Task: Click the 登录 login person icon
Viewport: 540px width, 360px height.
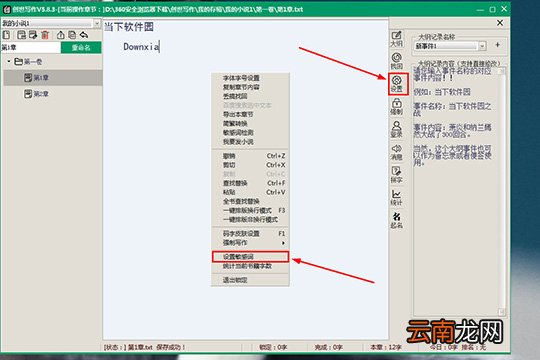Action: pos(396,129)
